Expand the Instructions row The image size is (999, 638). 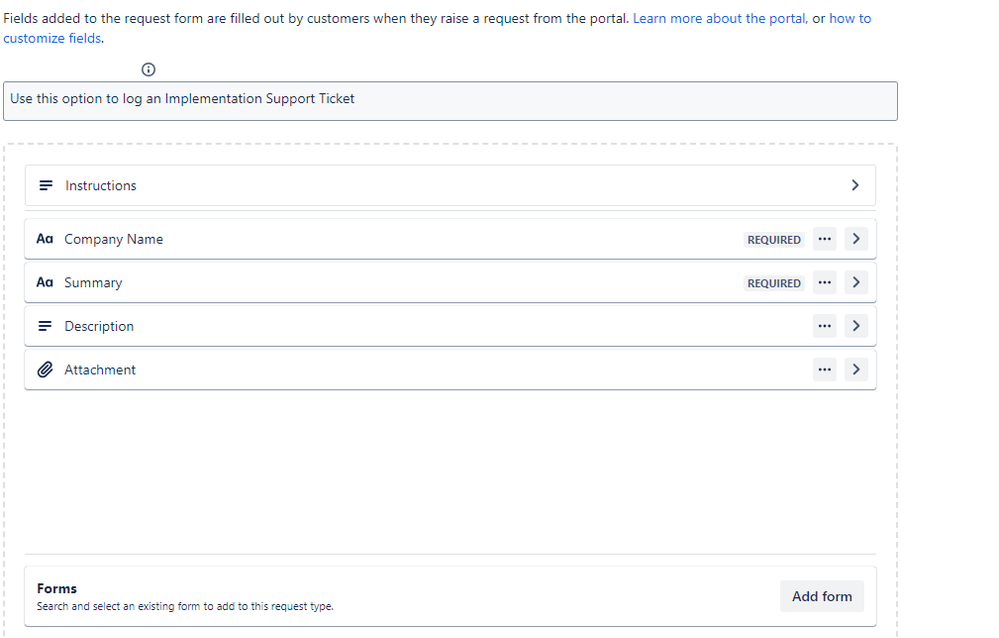(855, 185)
